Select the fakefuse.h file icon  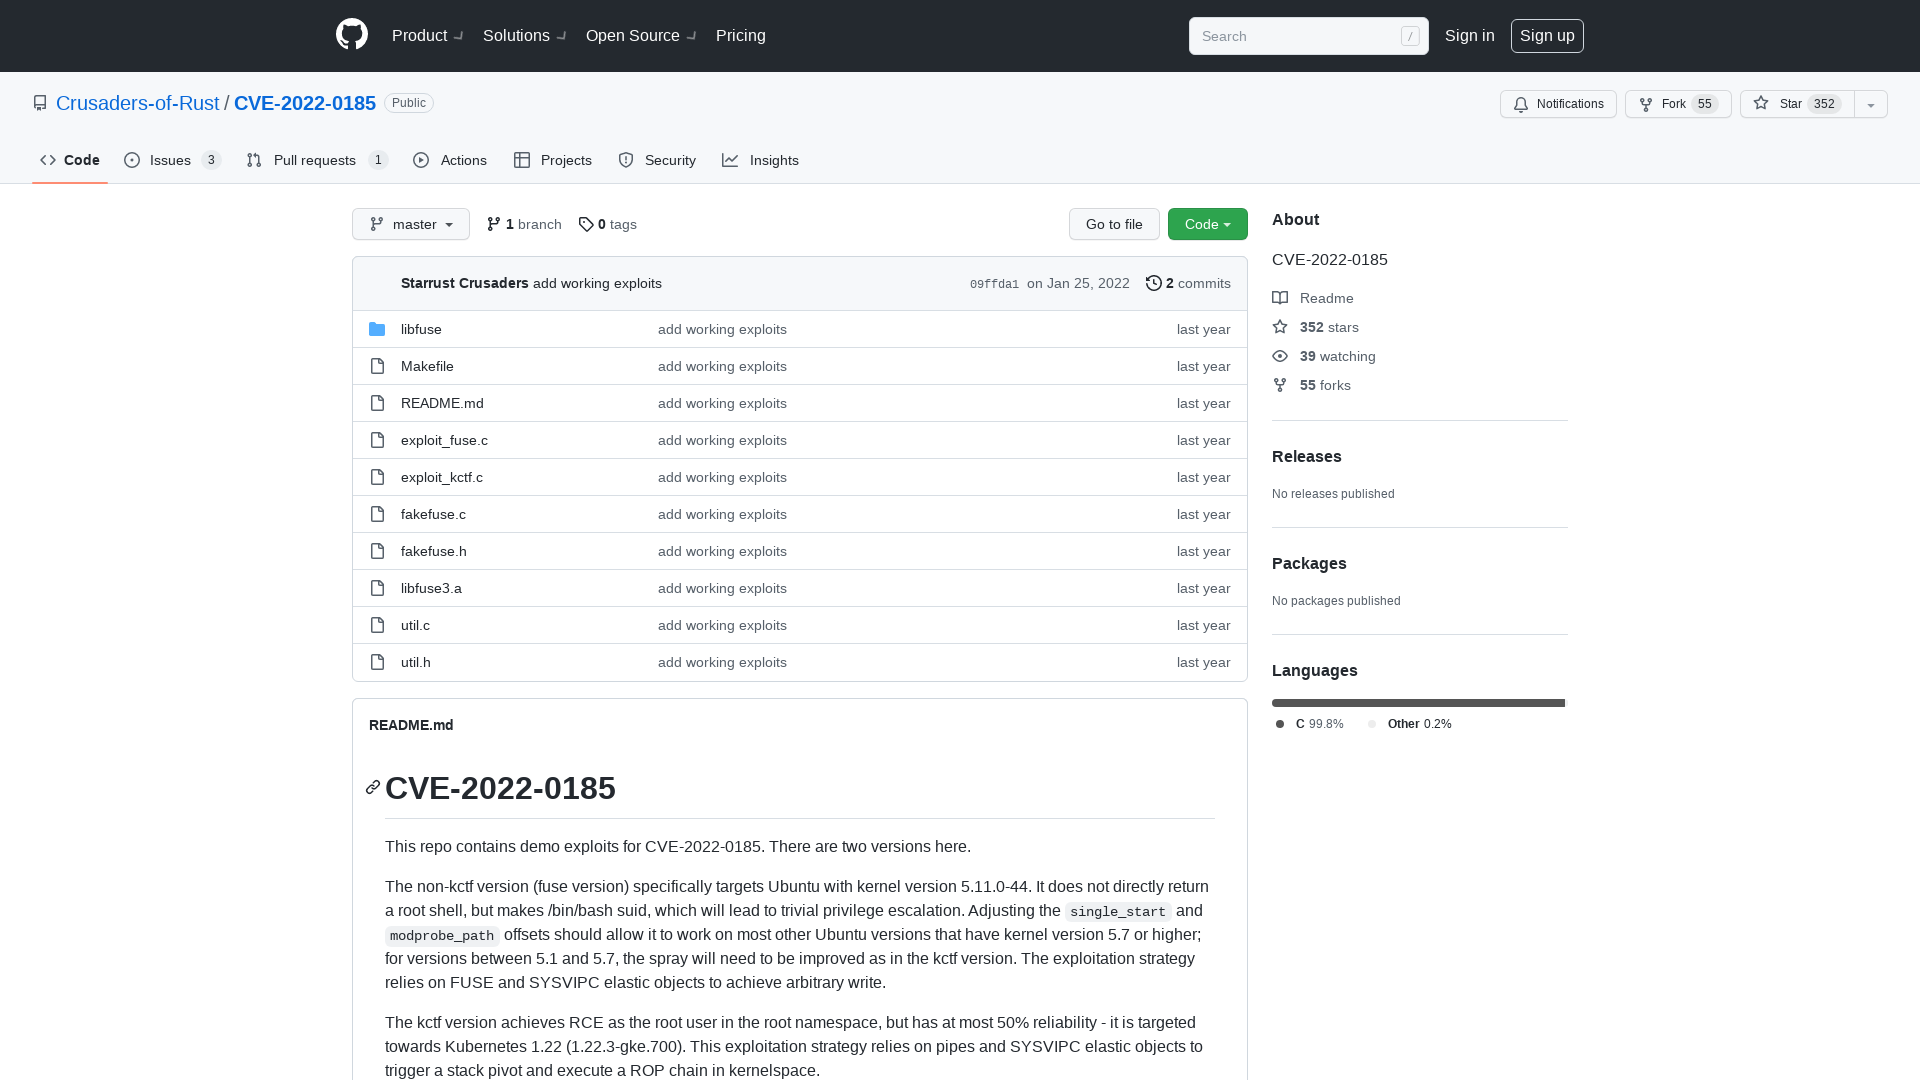377,551
